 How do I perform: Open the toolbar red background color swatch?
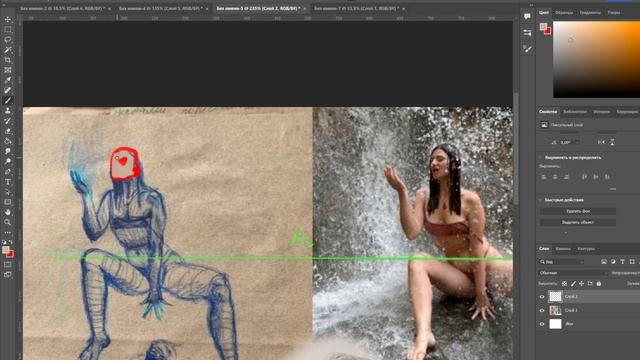(x=10, y=254)
